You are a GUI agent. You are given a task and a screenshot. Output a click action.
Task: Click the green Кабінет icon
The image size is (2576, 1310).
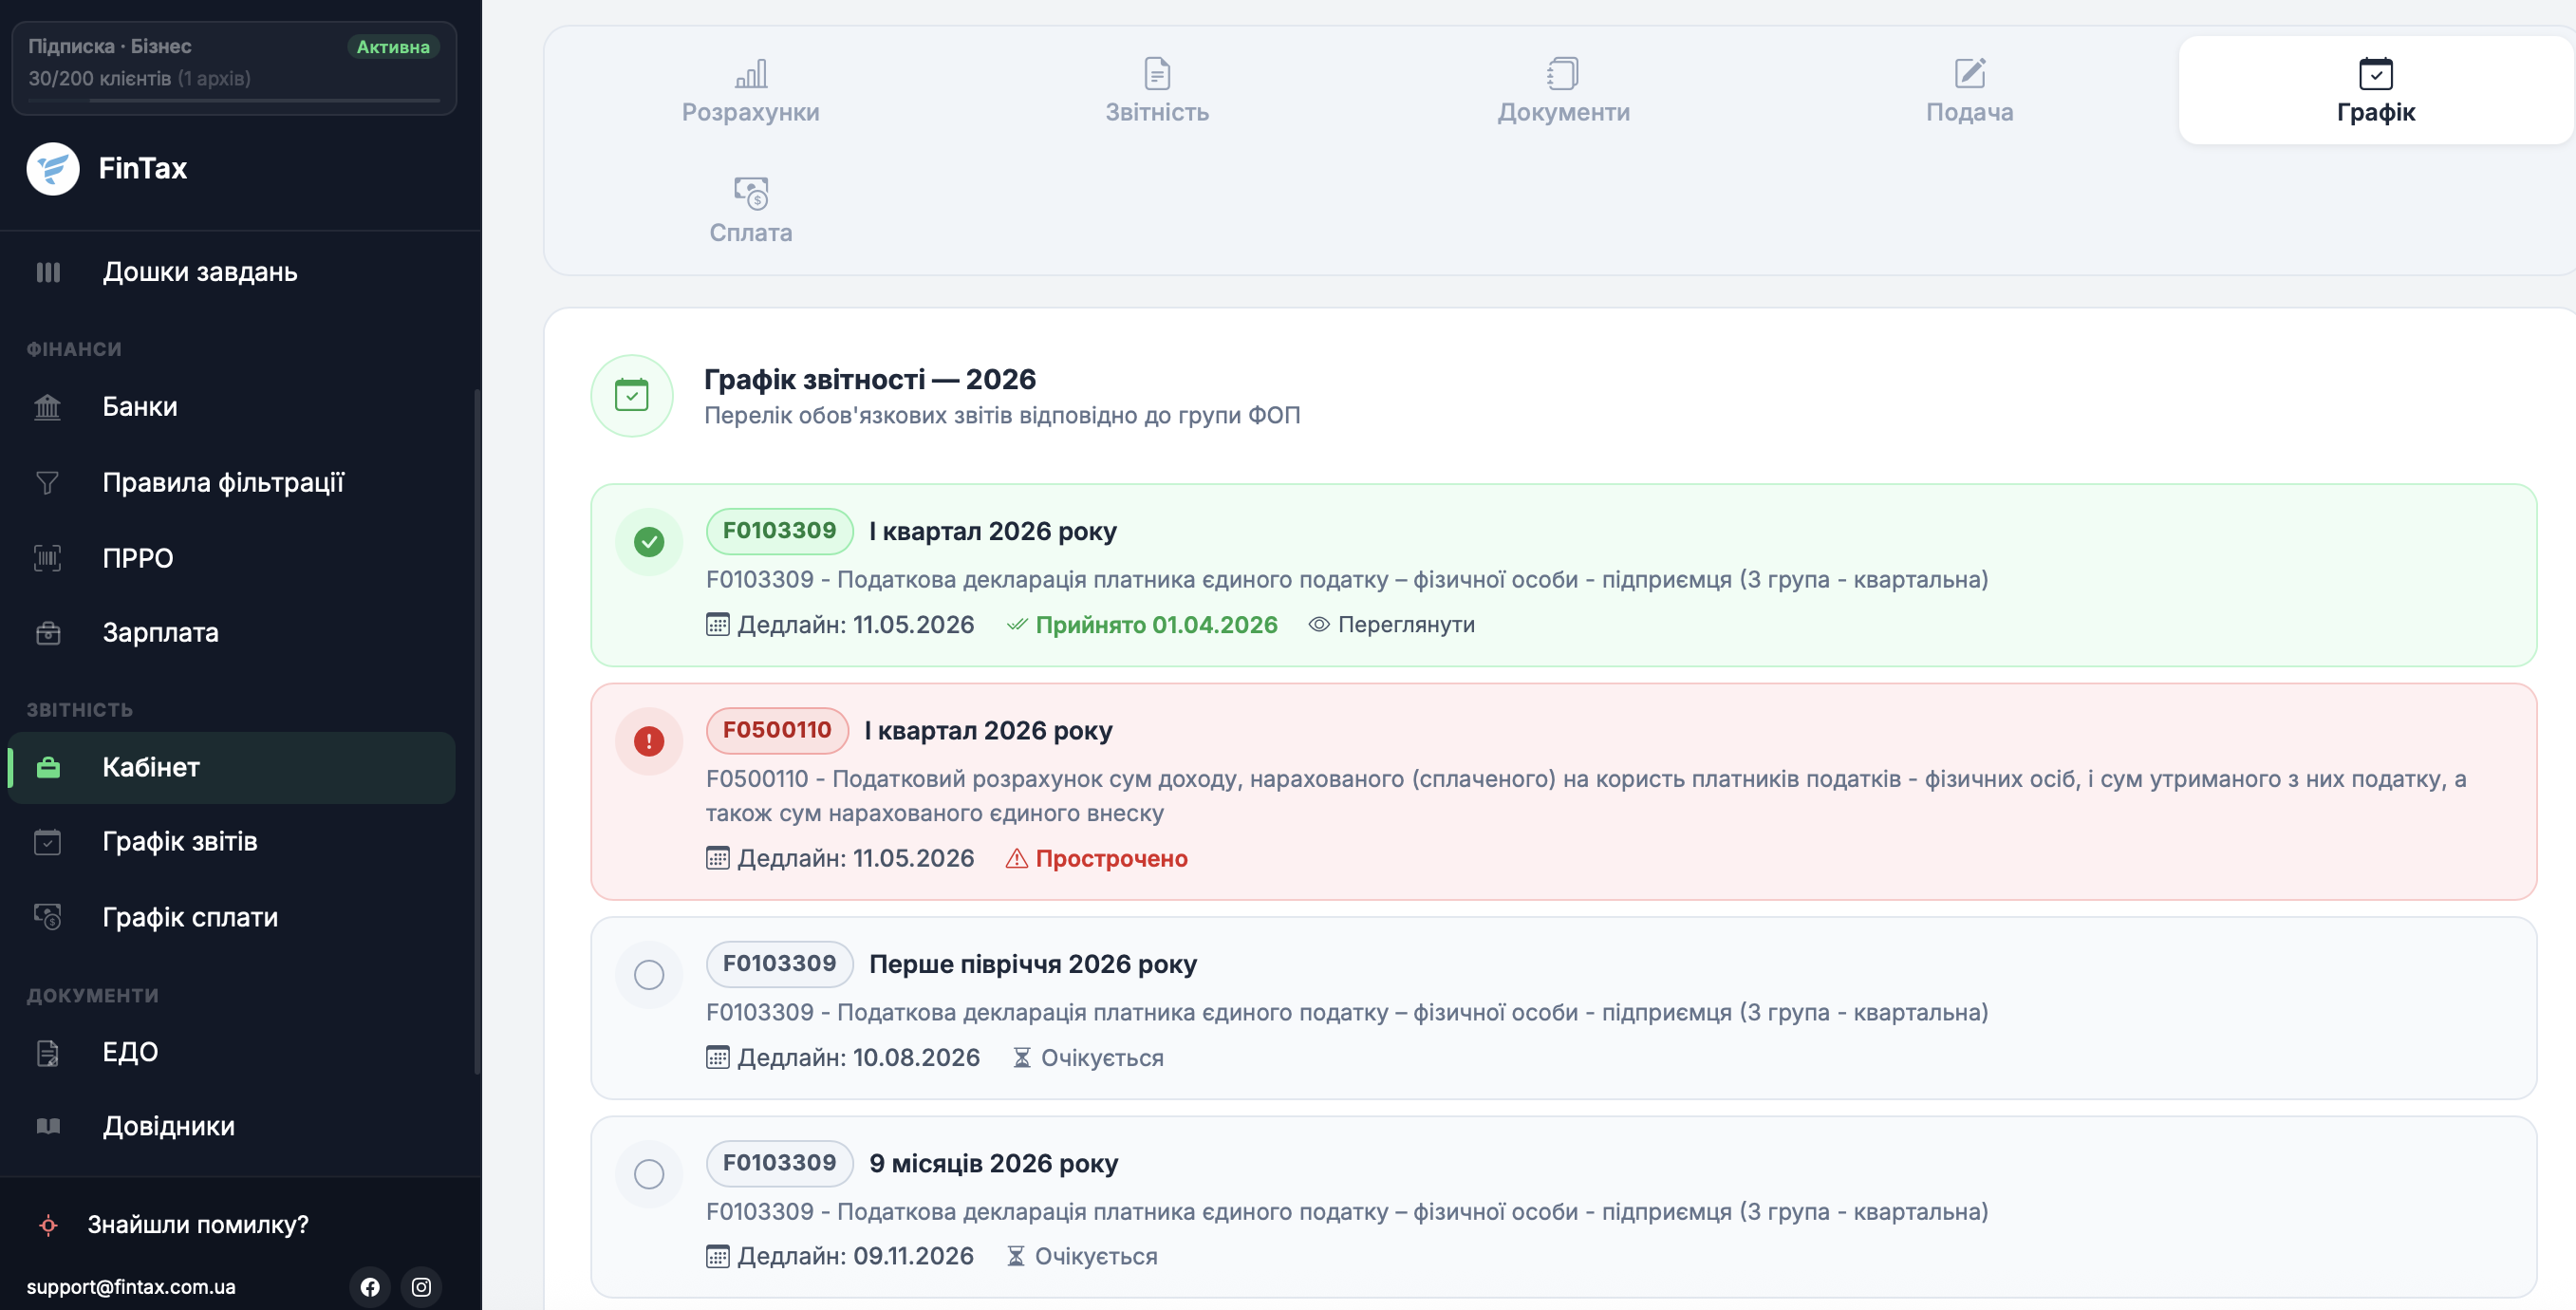[48, 768]
